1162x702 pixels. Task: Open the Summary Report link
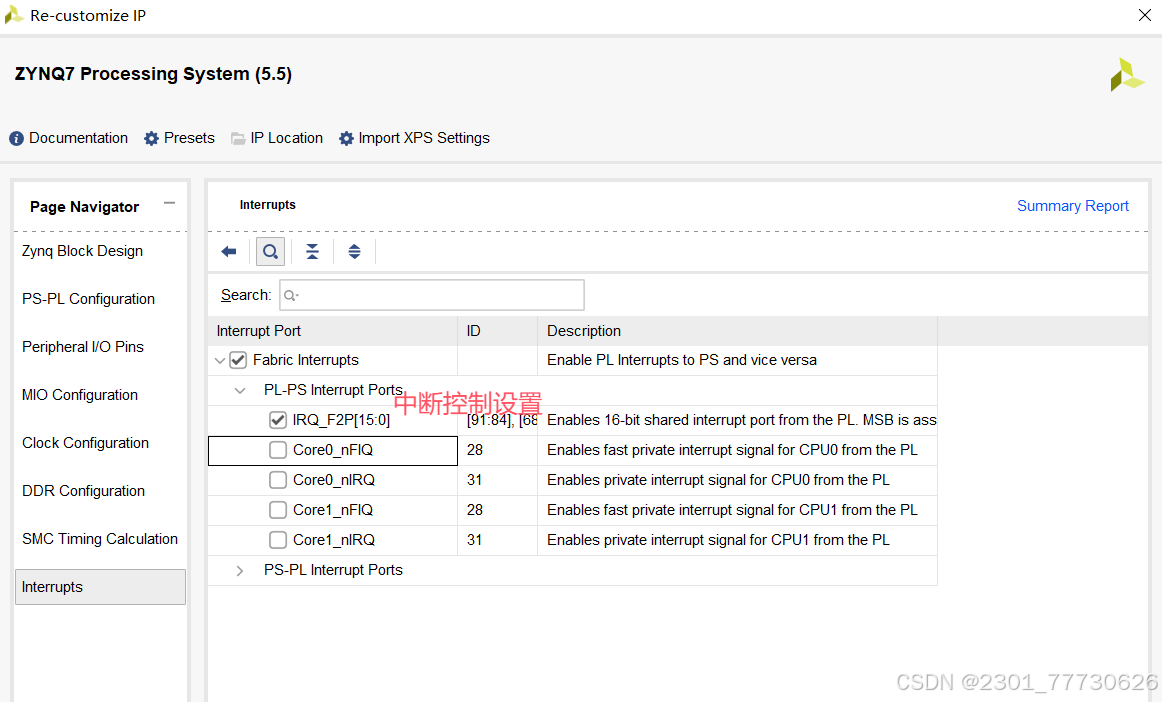point(1072,206)
